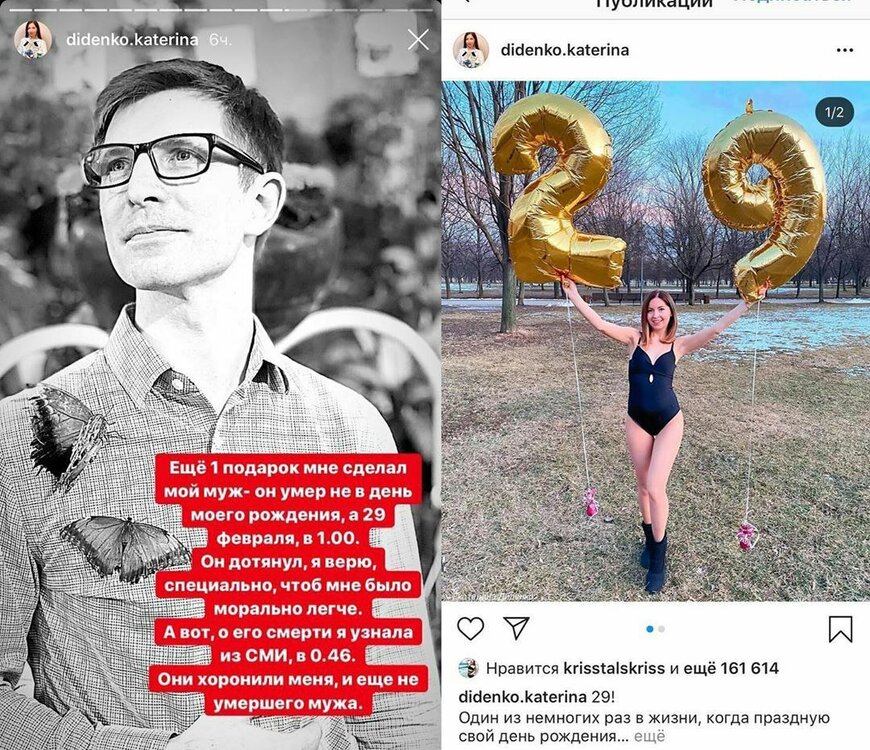The image size is (870, 750).
Task: Tap the didenko.katerina username above the post
Action: point(565,50)
